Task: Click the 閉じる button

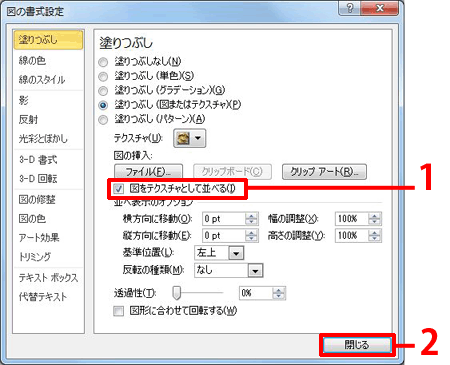Action: click(x=357, y=345)
